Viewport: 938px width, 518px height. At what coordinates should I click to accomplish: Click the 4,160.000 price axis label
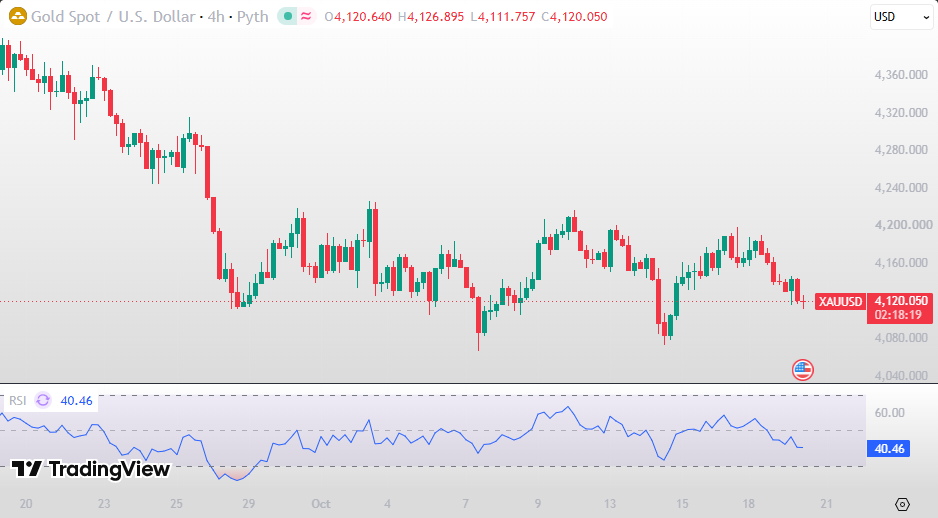(901, 263)
